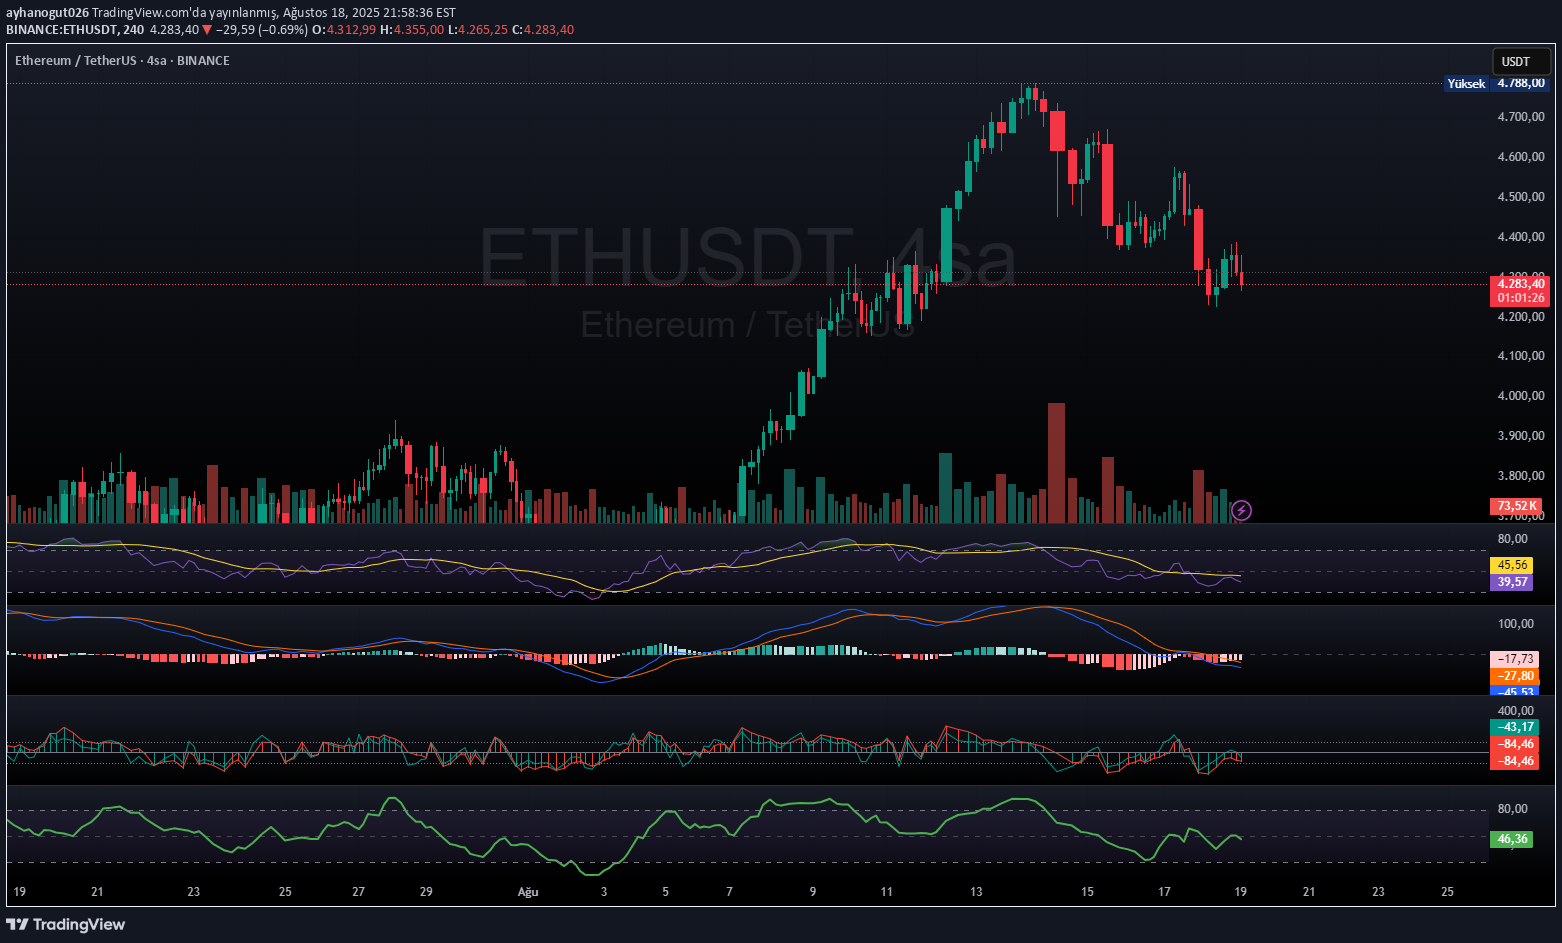Click date 27 on the time axis
Image resolution: width=1562 pixels, height=943 pixels.
tap(359, 892)
